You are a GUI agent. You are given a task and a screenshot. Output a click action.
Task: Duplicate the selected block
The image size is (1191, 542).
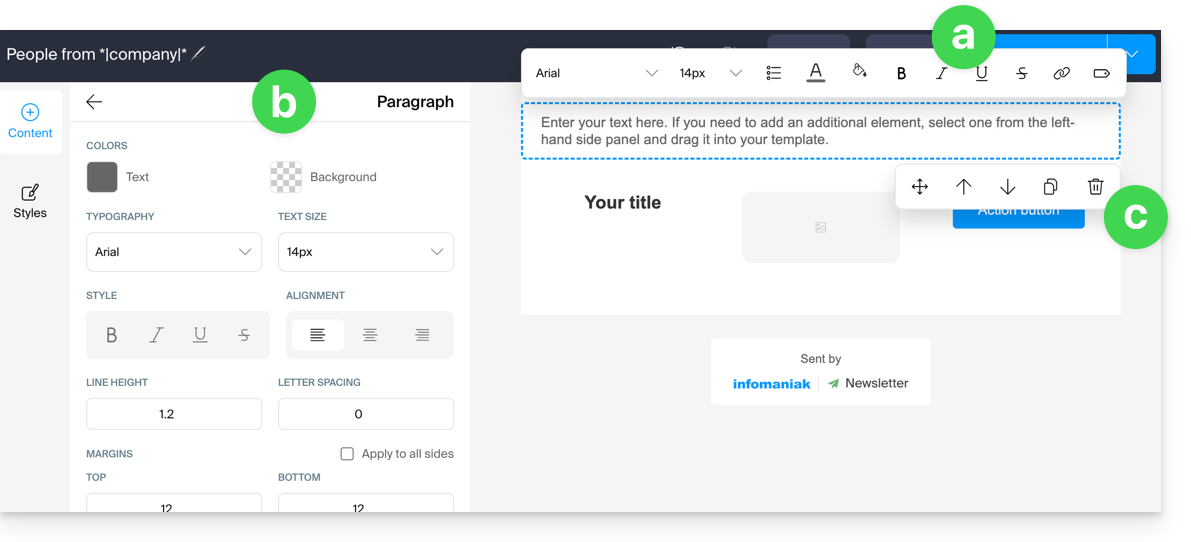click(x=1050, y=187)
